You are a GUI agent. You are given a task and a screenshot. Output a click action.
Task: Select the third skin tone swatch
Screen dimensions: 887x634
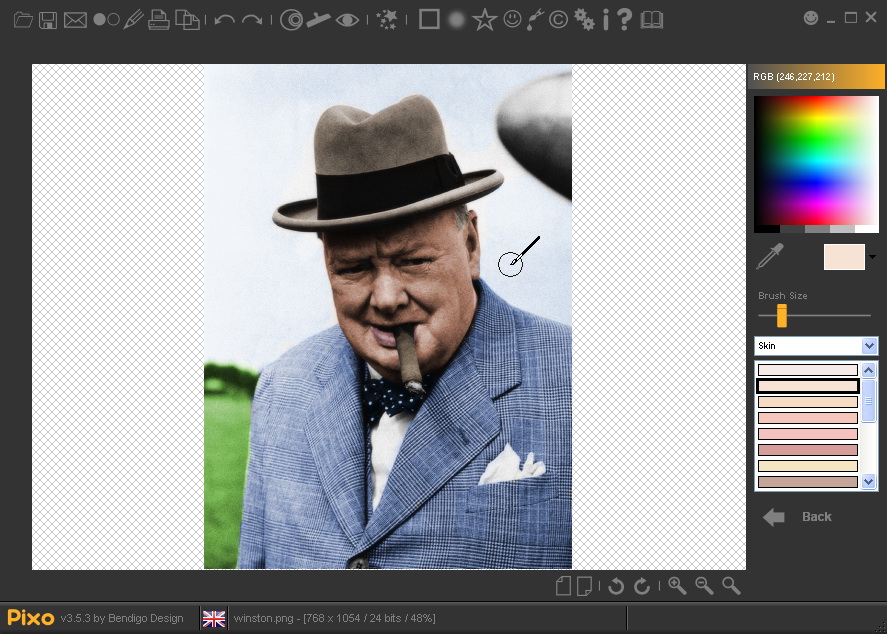[808, 402]
